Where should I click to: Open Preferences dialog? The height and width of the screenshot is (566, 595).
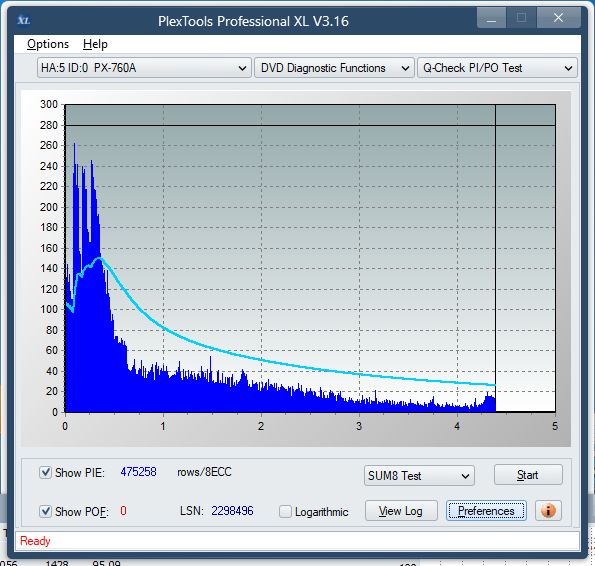(486, 511)
